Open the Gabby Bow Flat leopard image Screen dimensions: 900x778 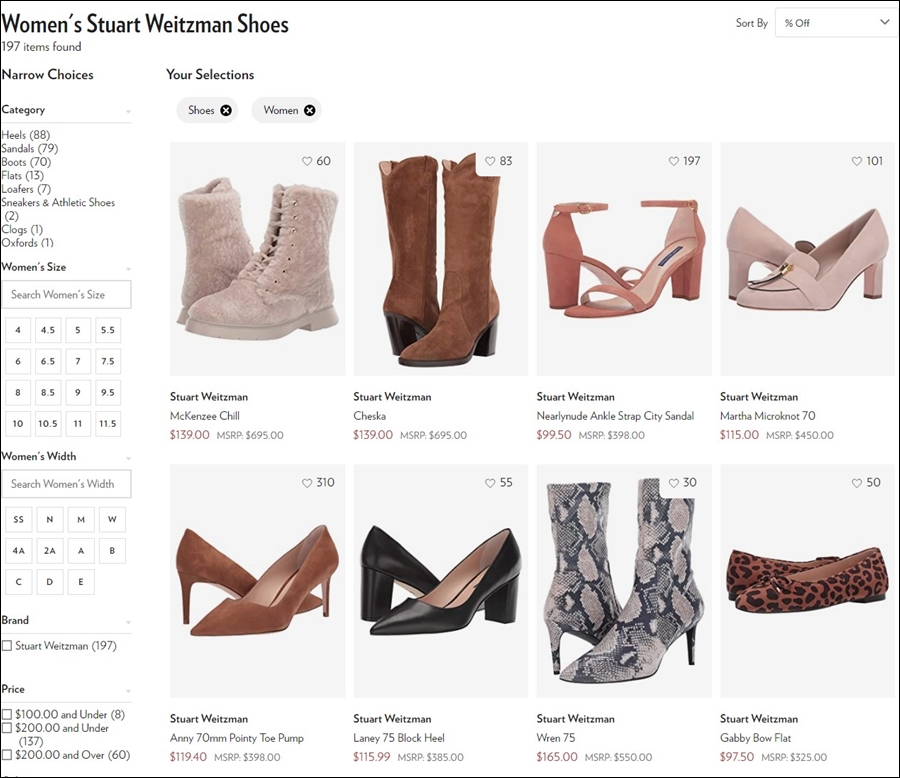pos(807,581)
